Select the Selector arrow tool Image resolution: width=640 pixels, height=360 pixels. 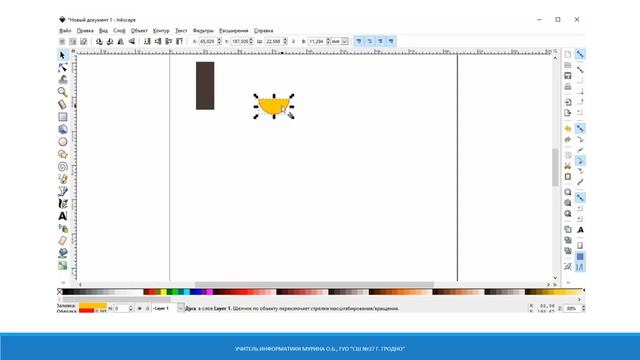point(62,55)
